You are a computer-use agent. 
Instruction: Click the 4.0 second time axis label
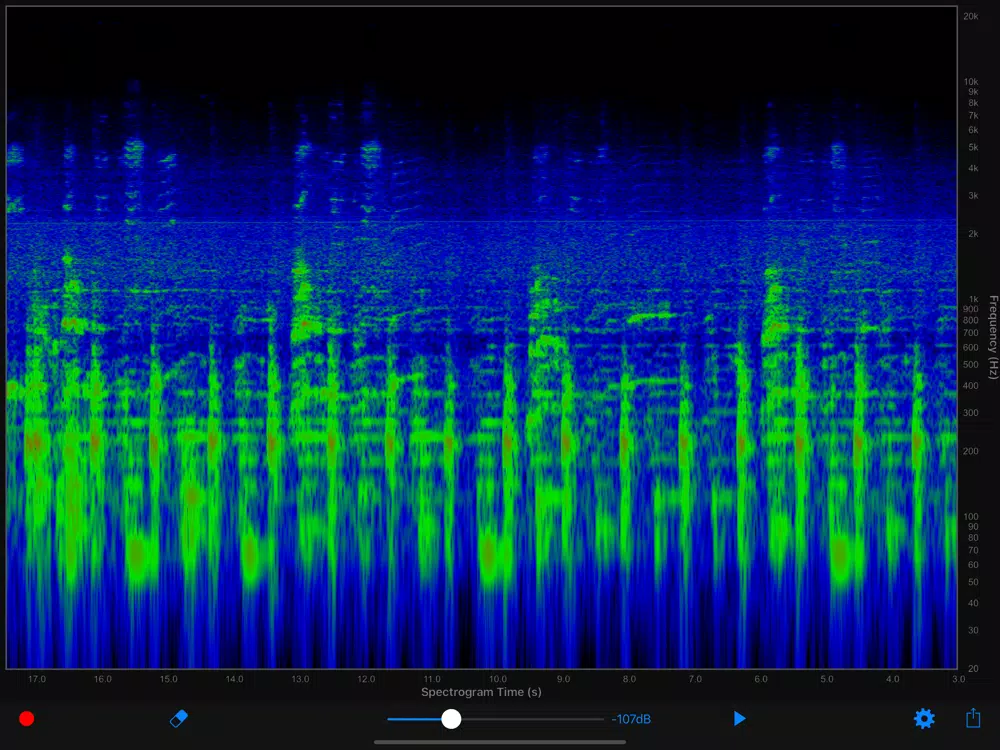893,679
